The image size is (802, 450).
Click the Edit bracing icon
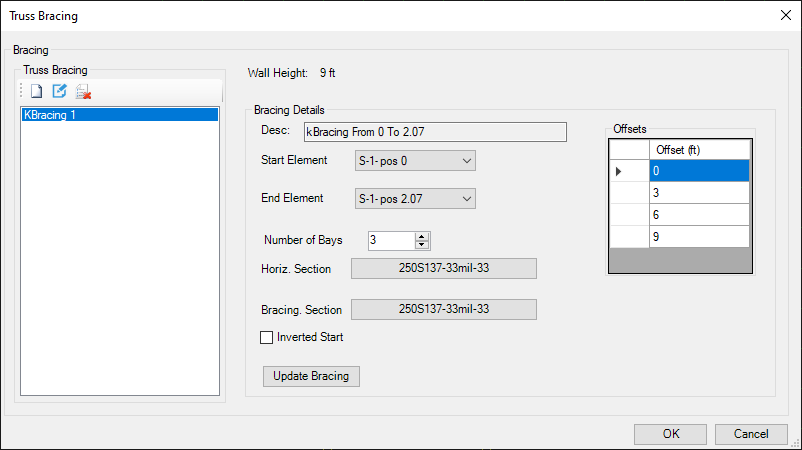coord(59,92)
